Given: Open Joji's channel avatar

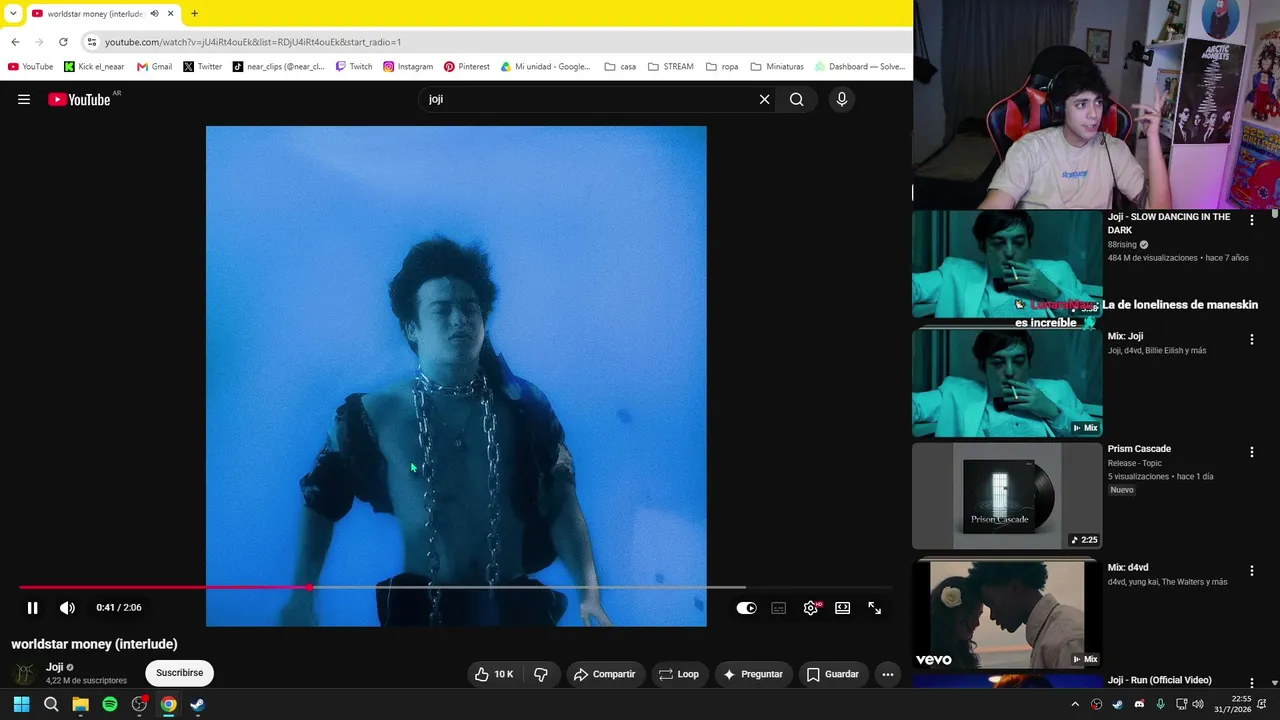Looking at the screenshot, I should [x=24, y=673].
